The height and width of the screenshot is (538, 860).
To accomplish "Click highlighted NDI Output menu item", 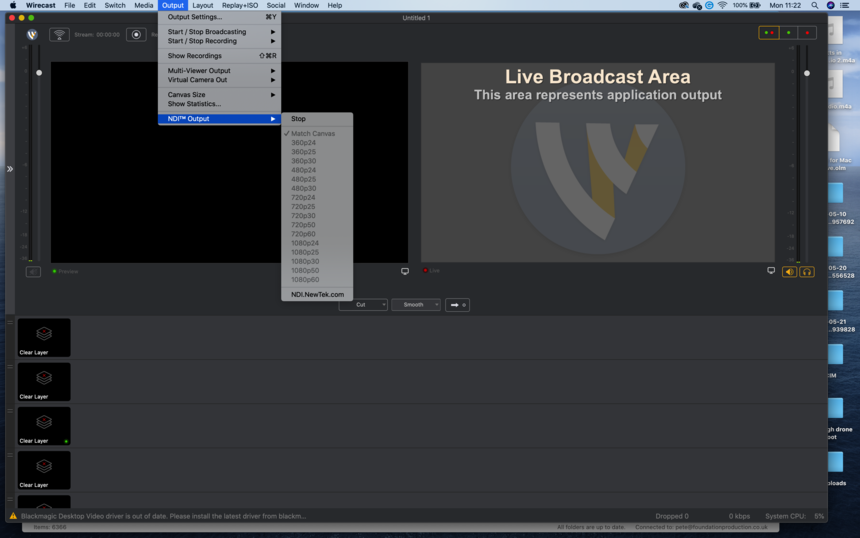I will point(219,118).
